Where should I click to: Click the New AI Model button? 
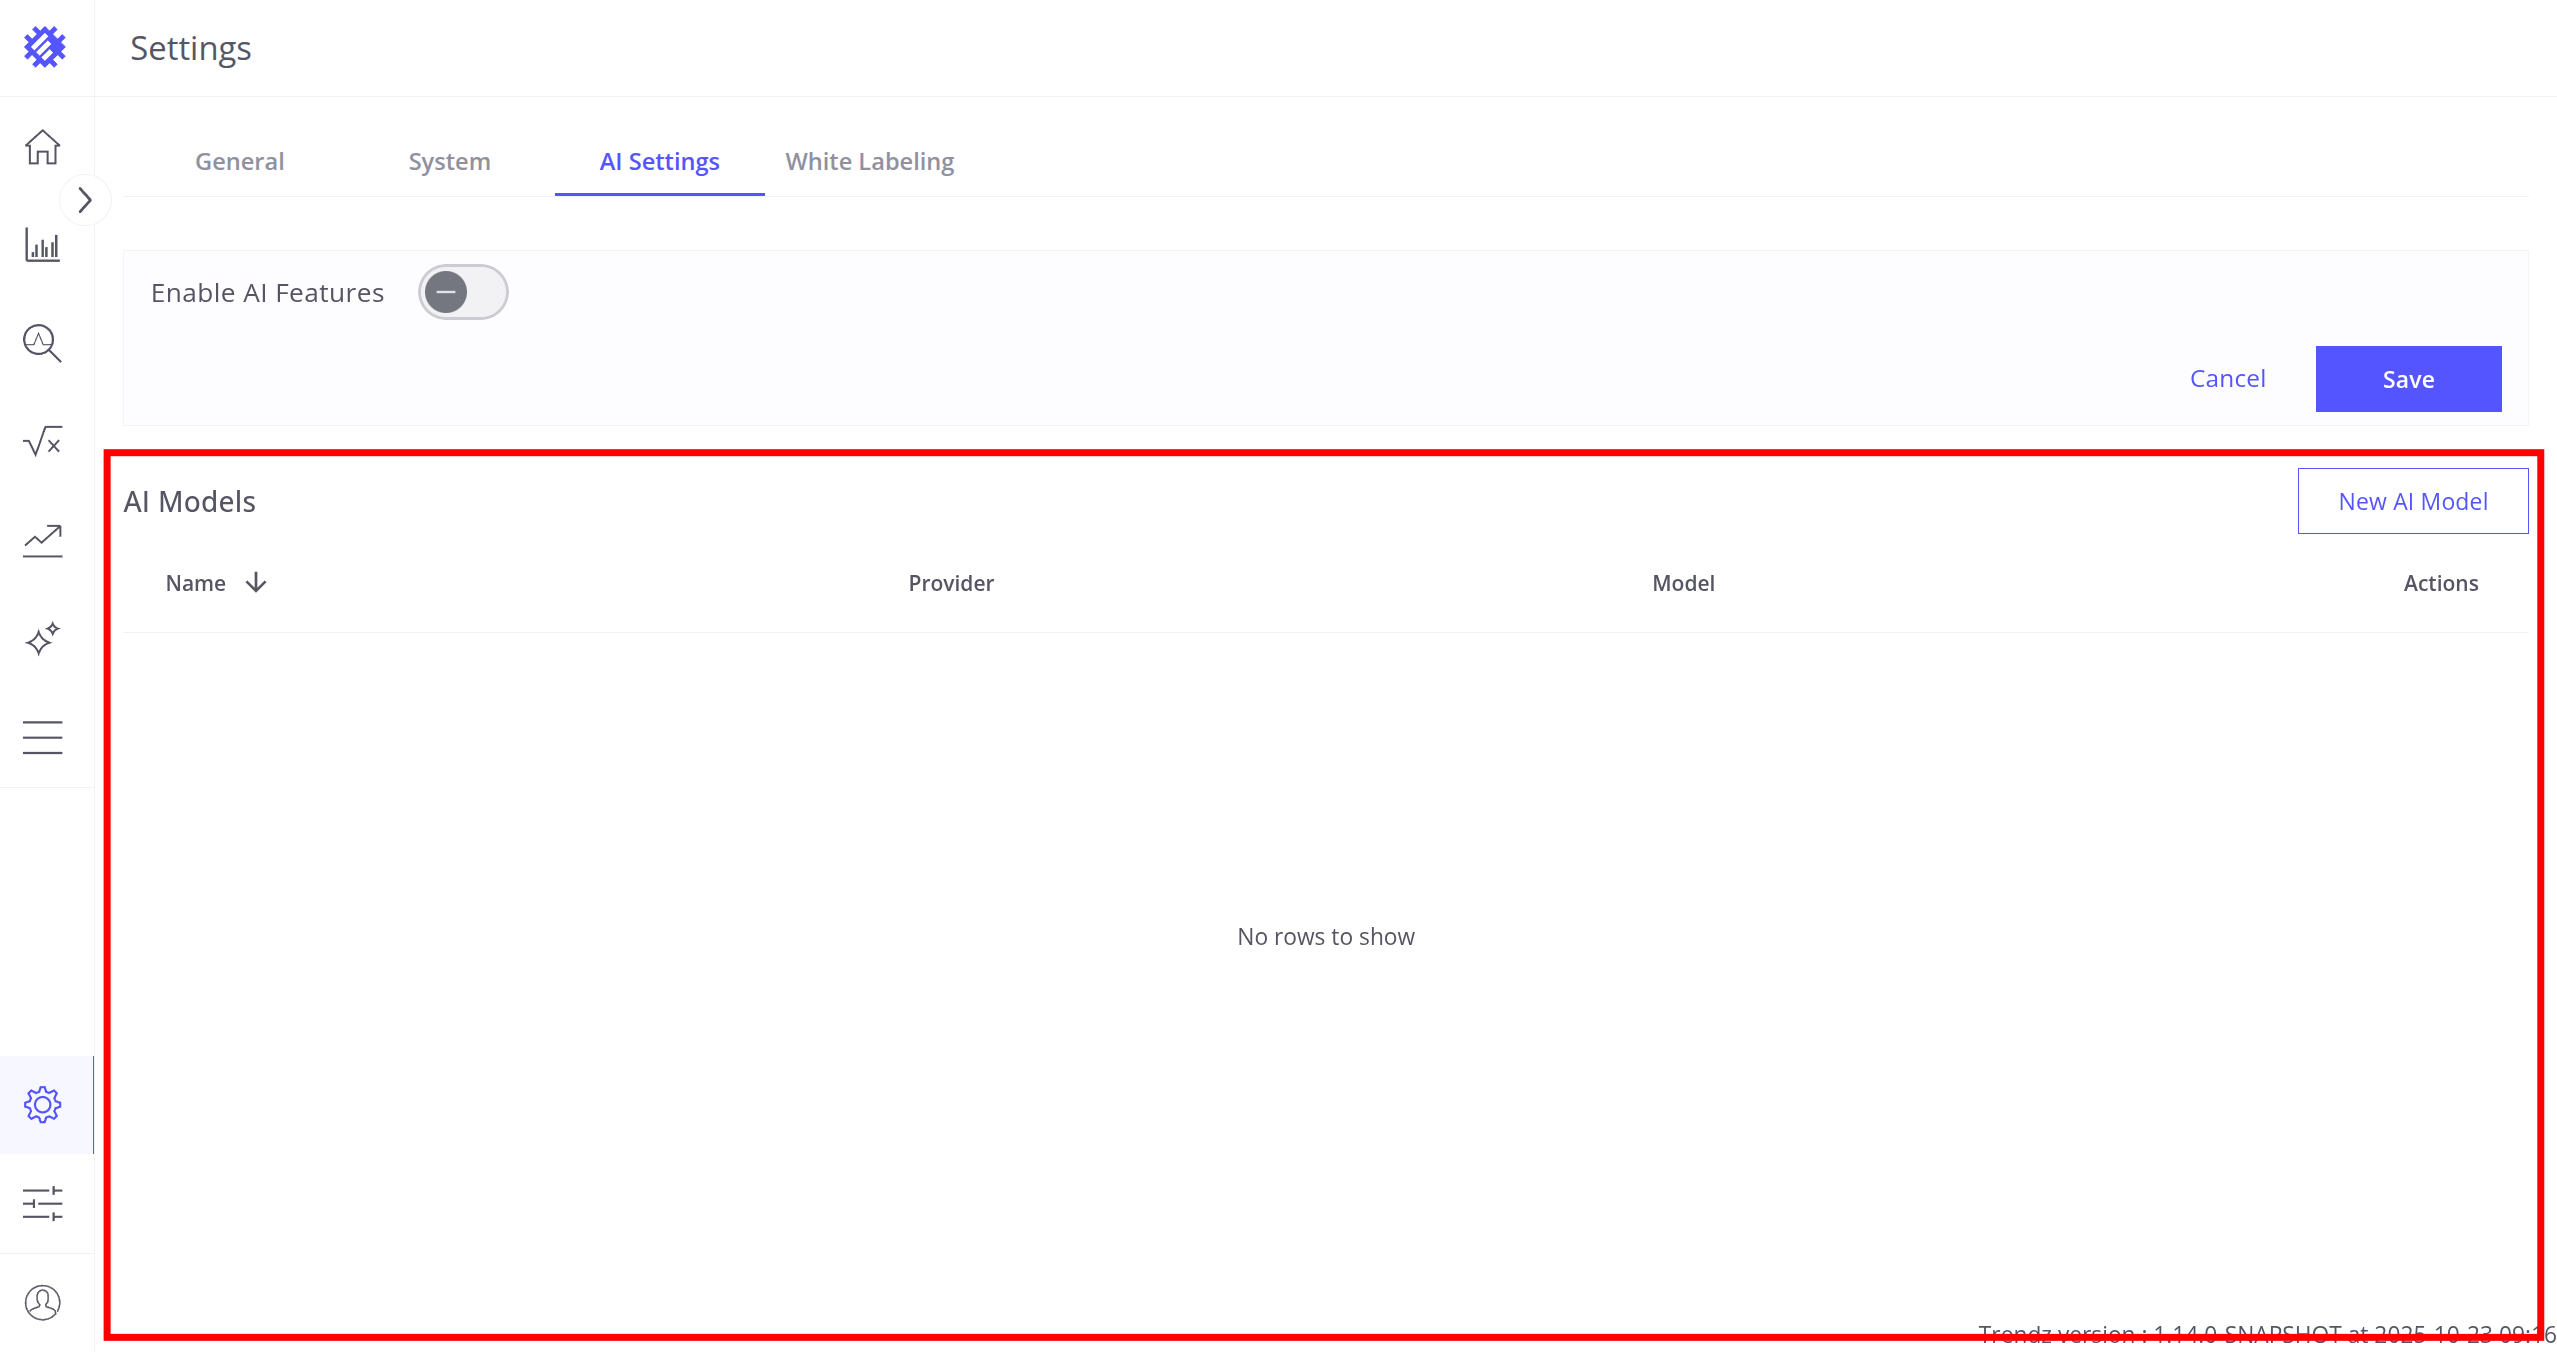coord(2412,501)
